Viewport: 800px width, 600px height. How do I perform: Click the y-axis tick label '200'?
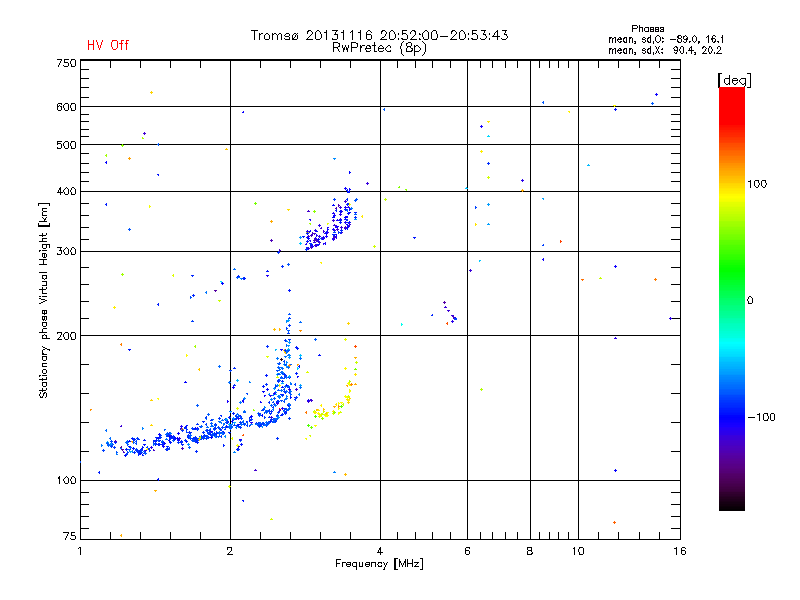click(x=66, y=336)
